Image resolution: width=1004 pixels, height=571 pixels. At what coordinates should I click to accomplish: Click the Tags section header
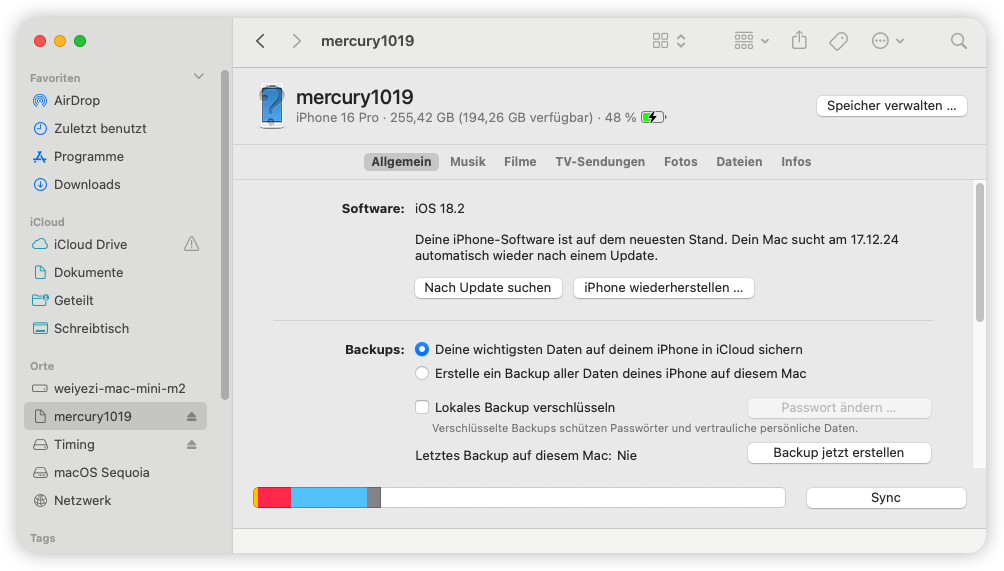point(43,538)
